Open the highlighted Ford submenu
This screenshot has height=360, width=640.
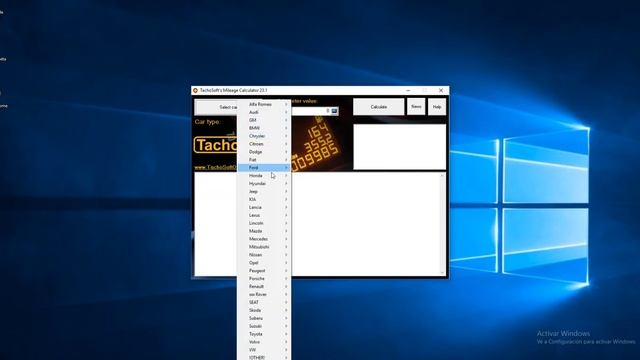[x=264, y=168]
